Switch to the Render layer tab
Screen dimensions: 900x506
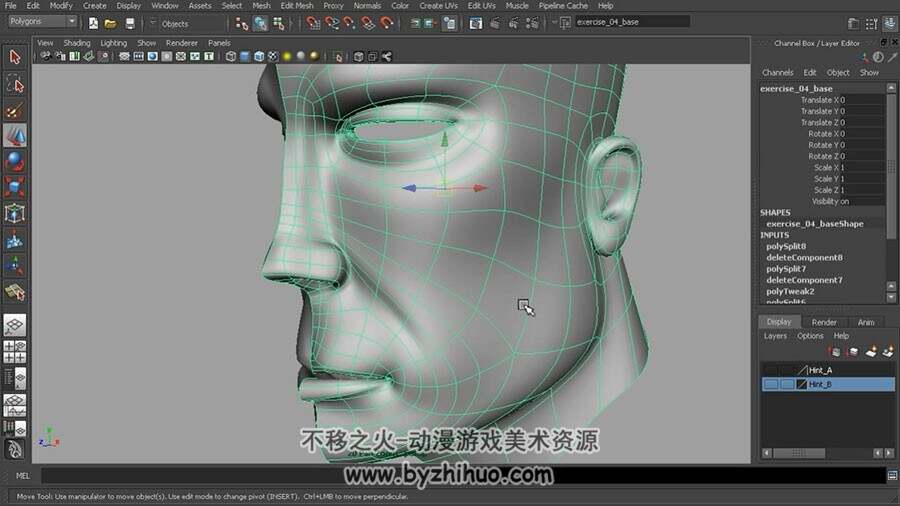pos(824,322)
